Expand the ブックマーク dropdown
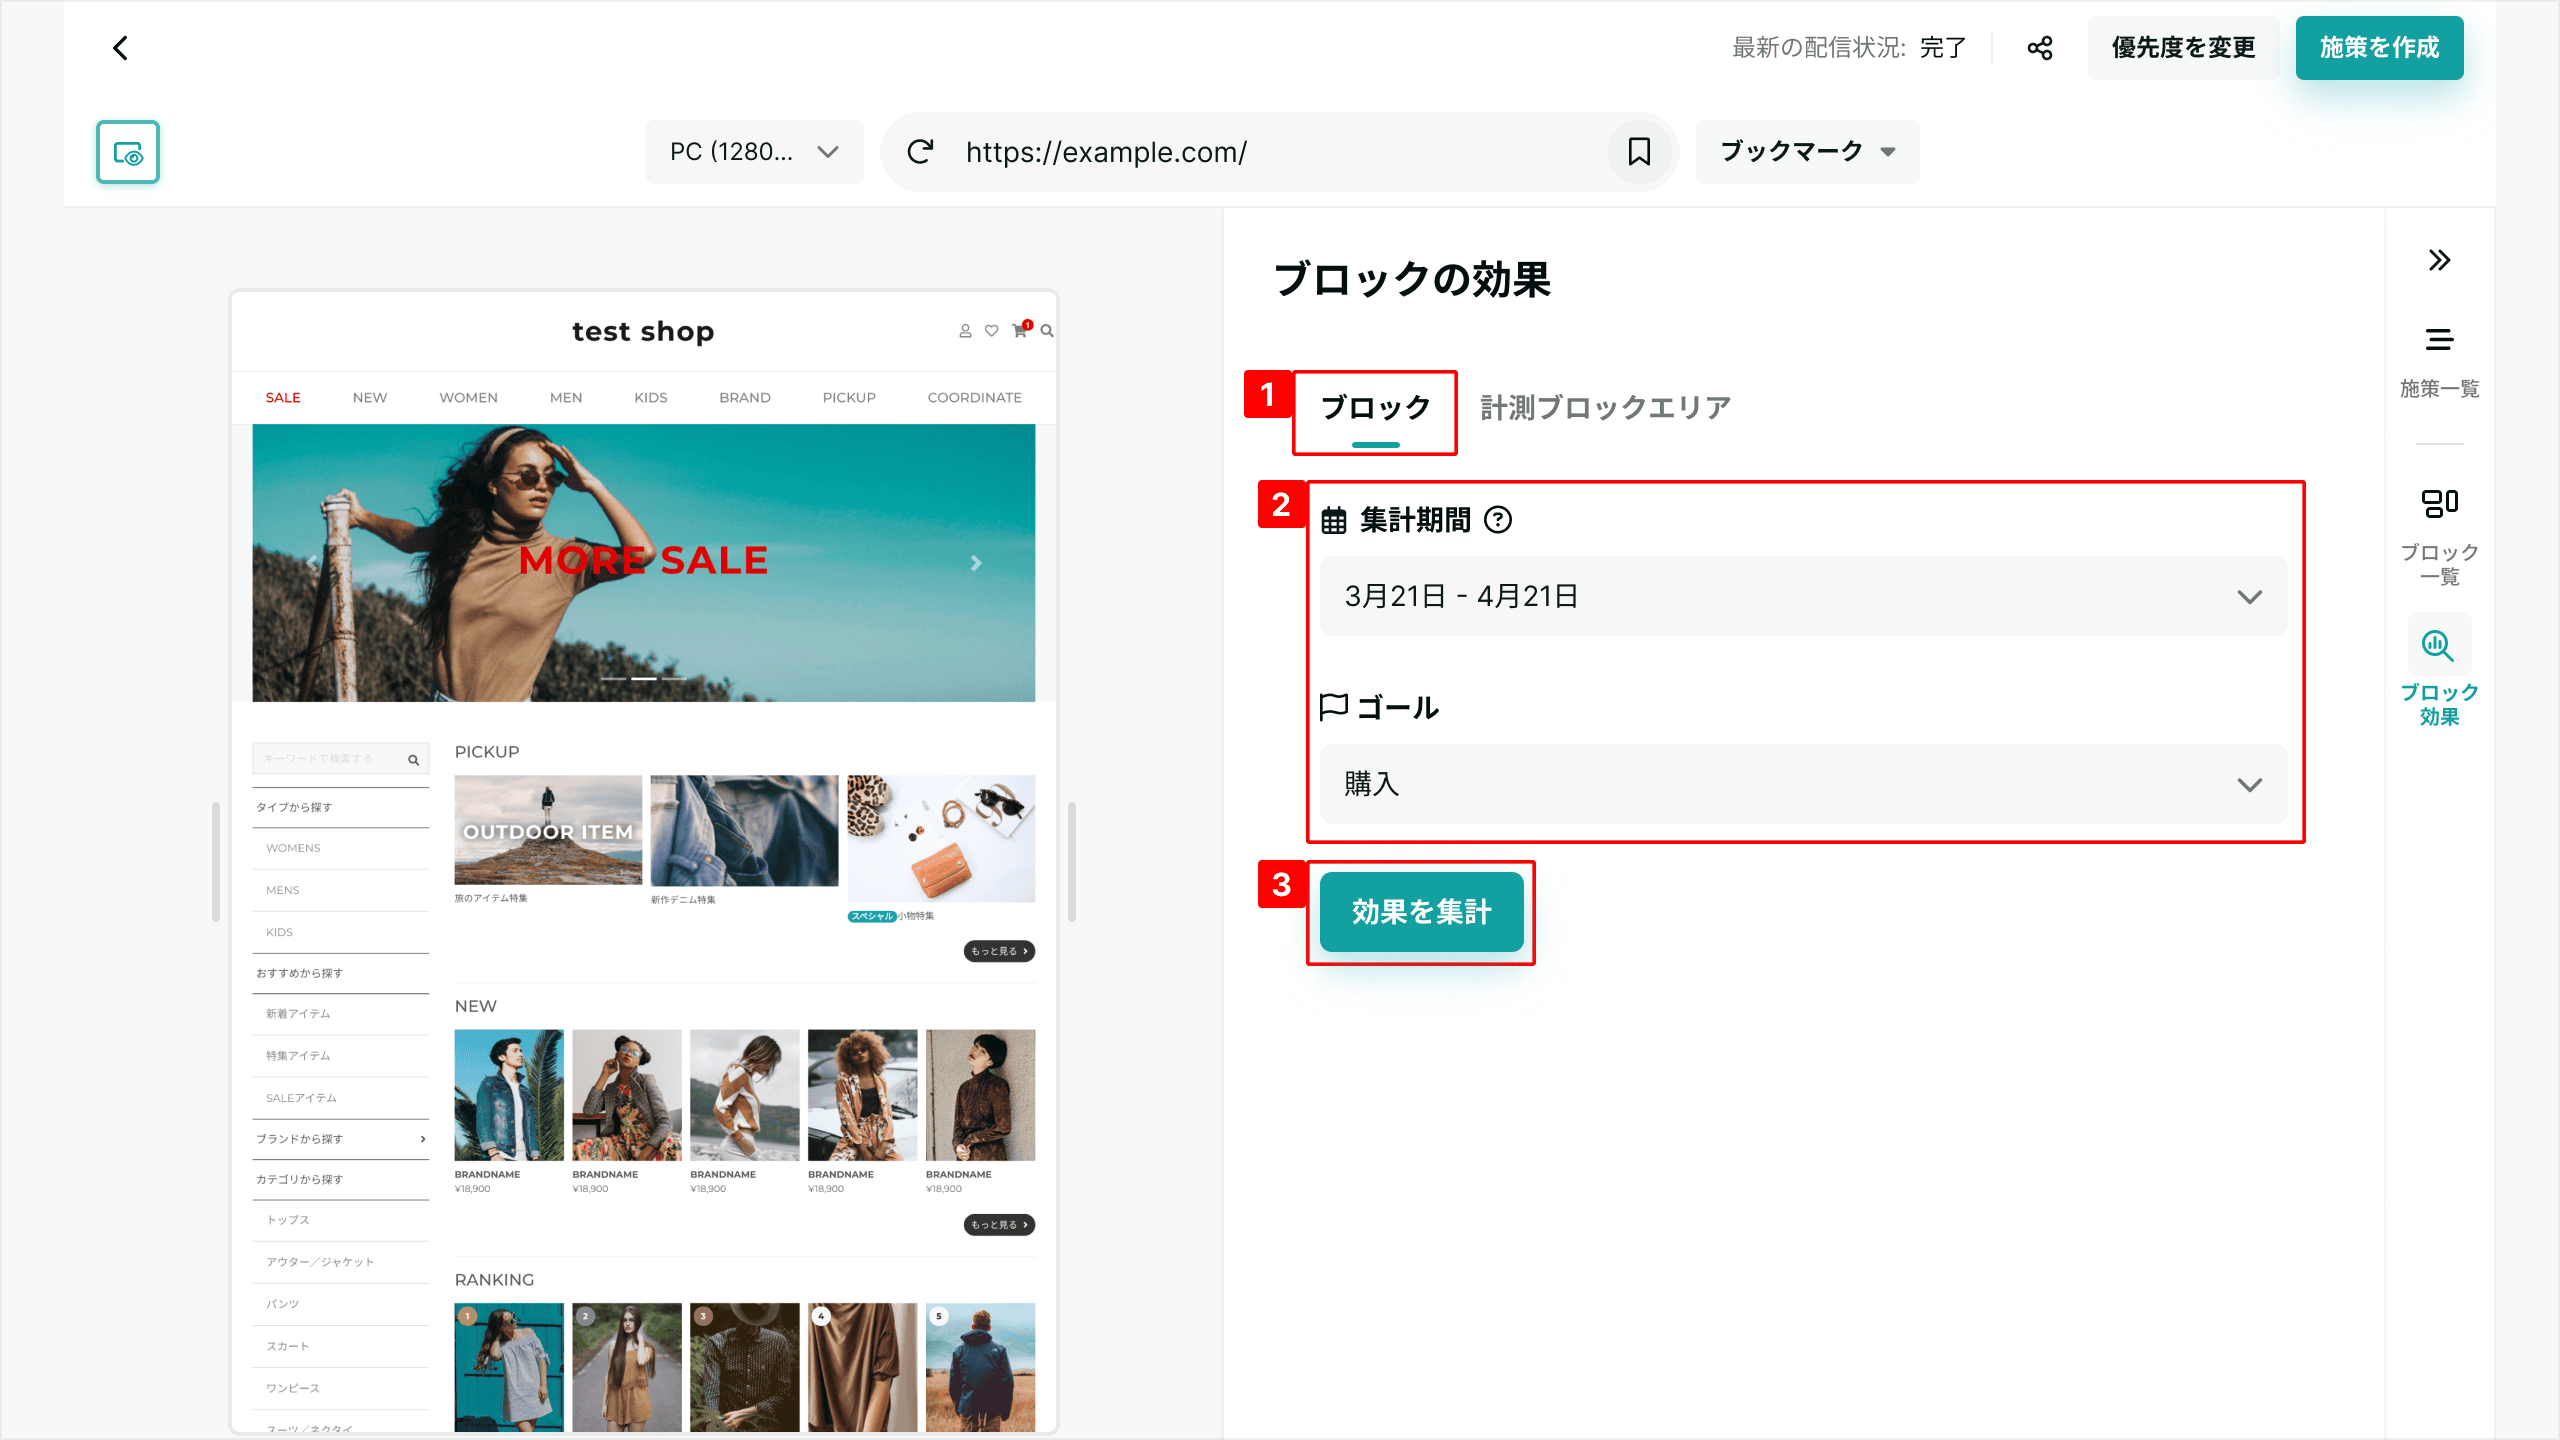This screenshot has height=1440, width=2560. coord(1807,152)
